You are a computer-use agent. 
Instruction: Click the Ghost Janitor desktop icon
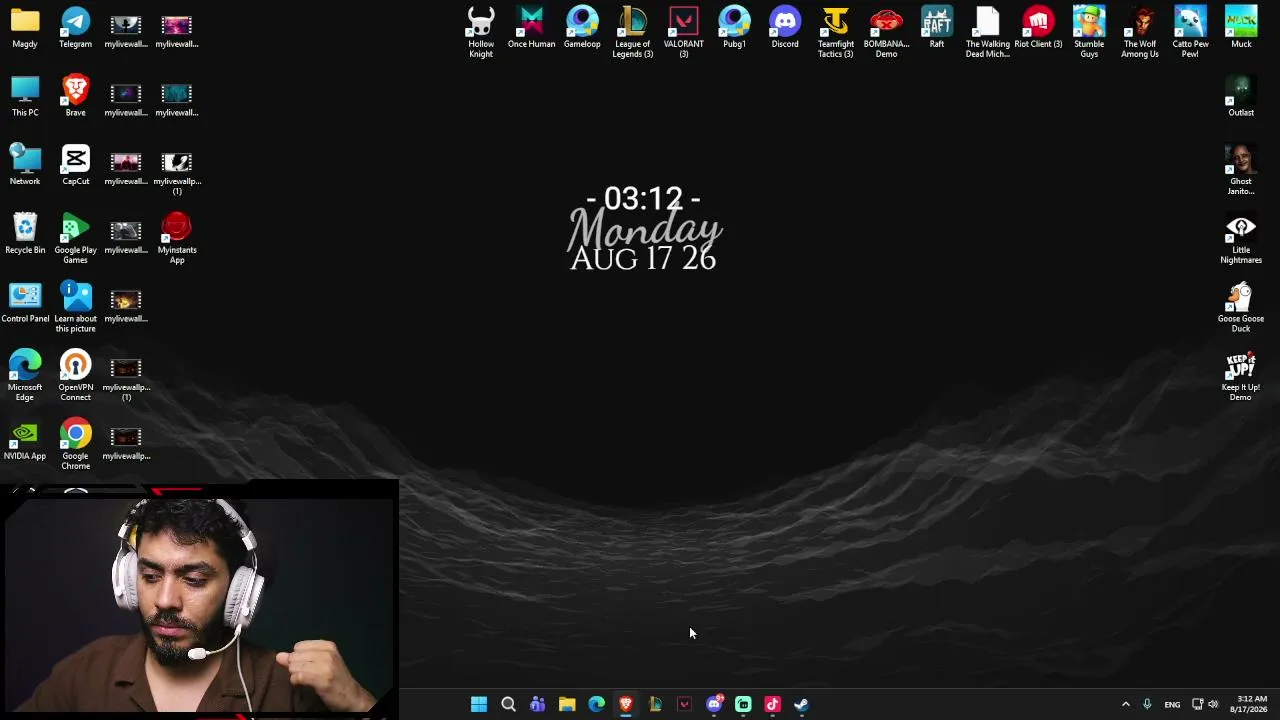1241,170
